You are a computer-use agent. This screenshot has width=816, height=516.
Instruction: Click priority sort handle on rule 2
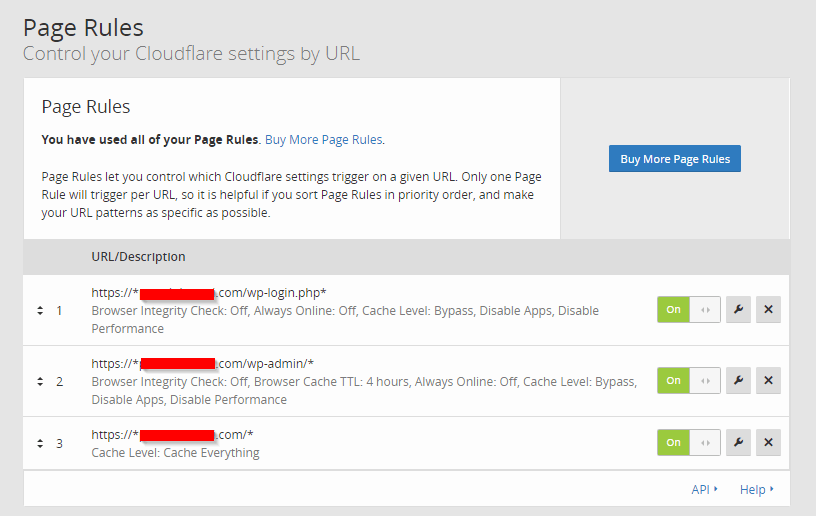[x=40, y=381]
